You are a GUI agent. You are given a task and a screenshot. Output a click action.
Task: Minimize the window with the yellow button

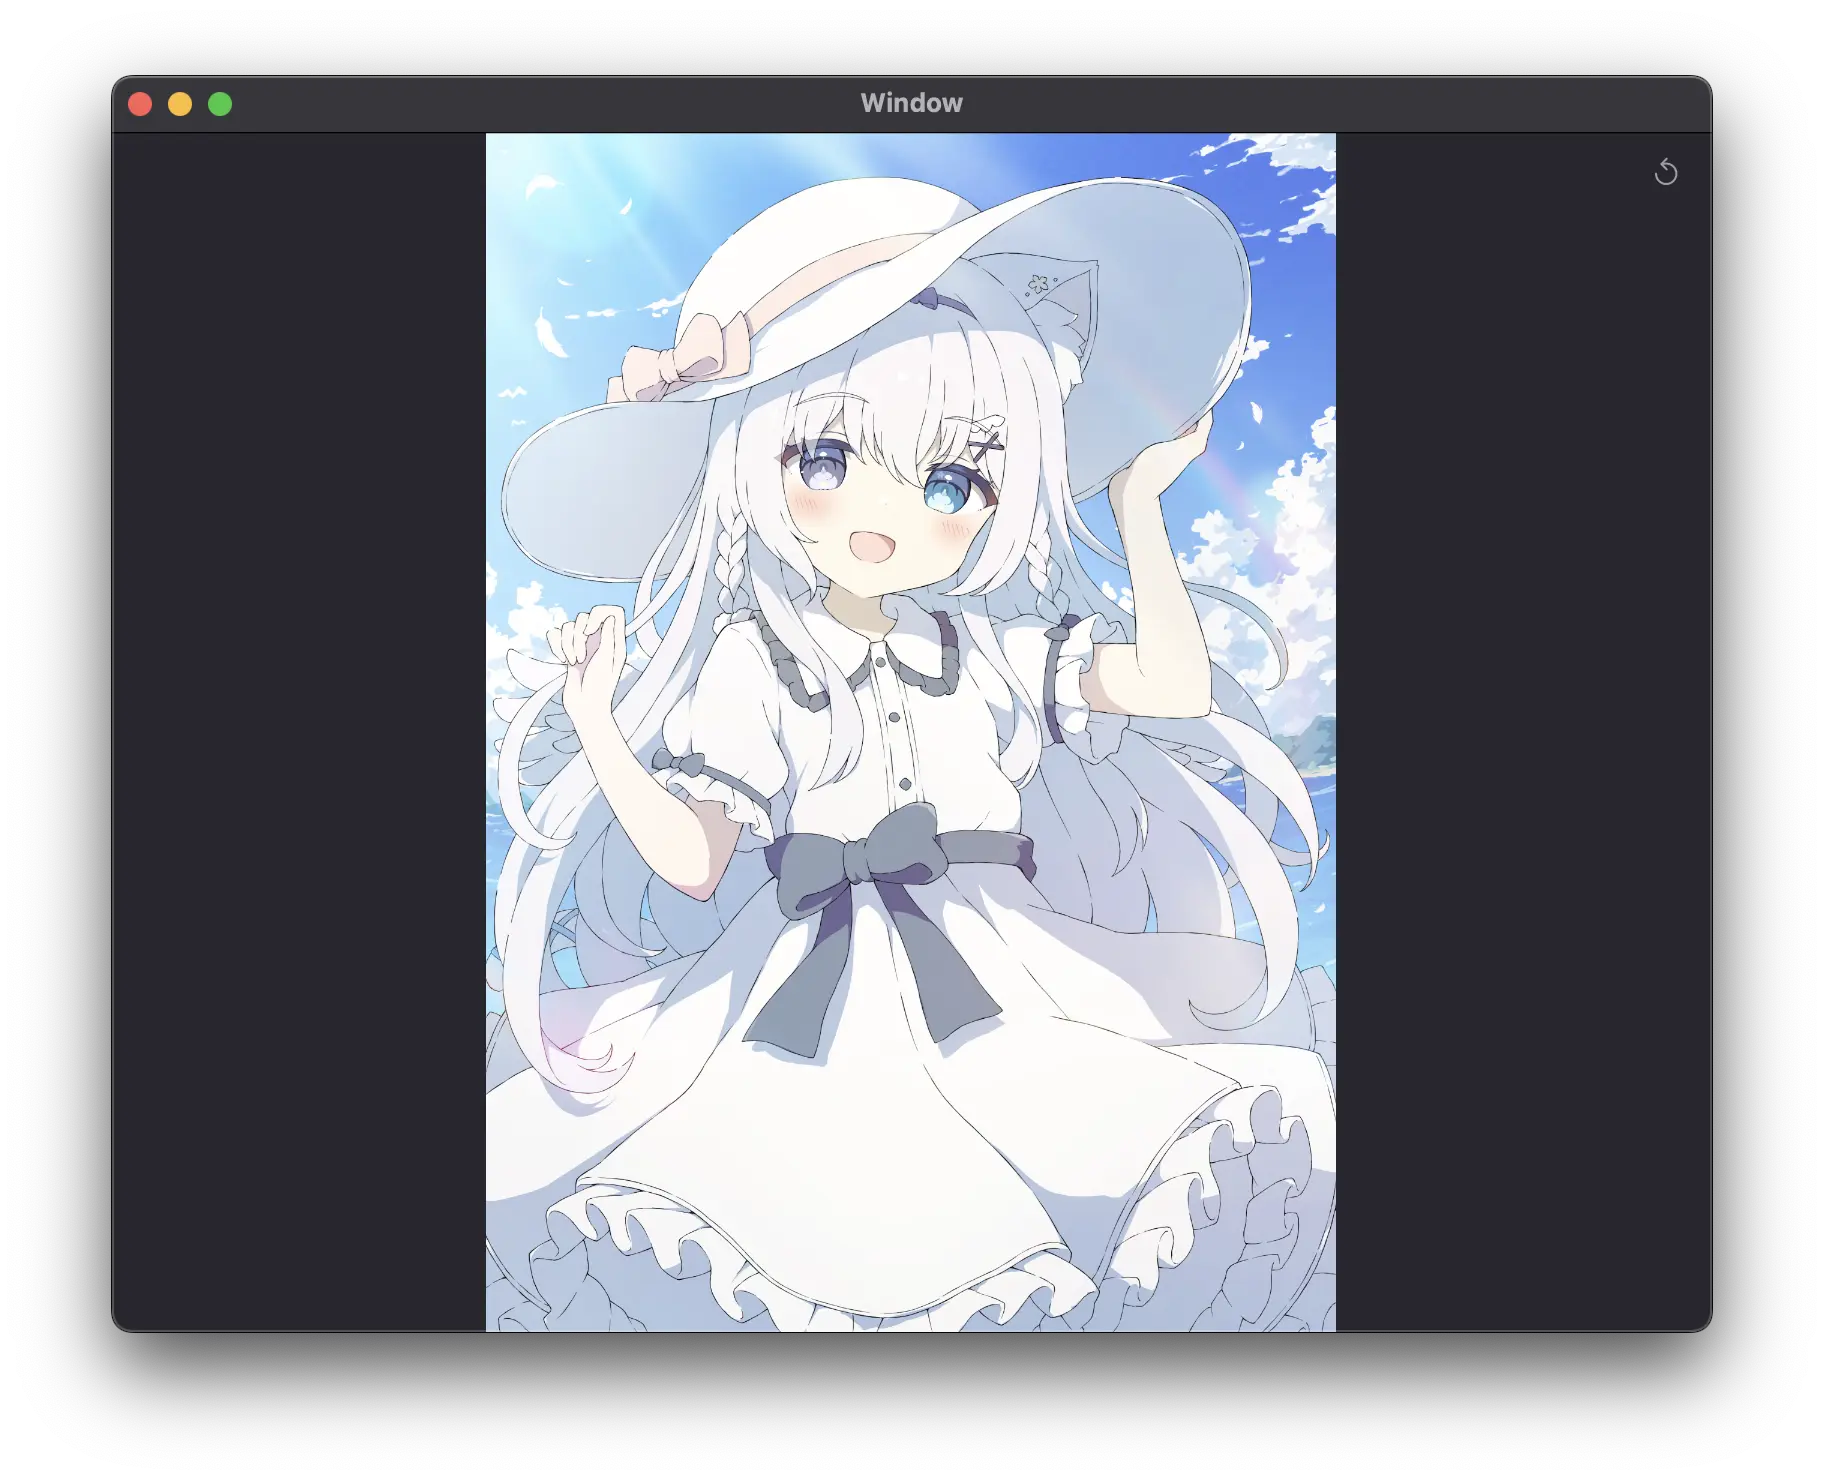[180, 104]
